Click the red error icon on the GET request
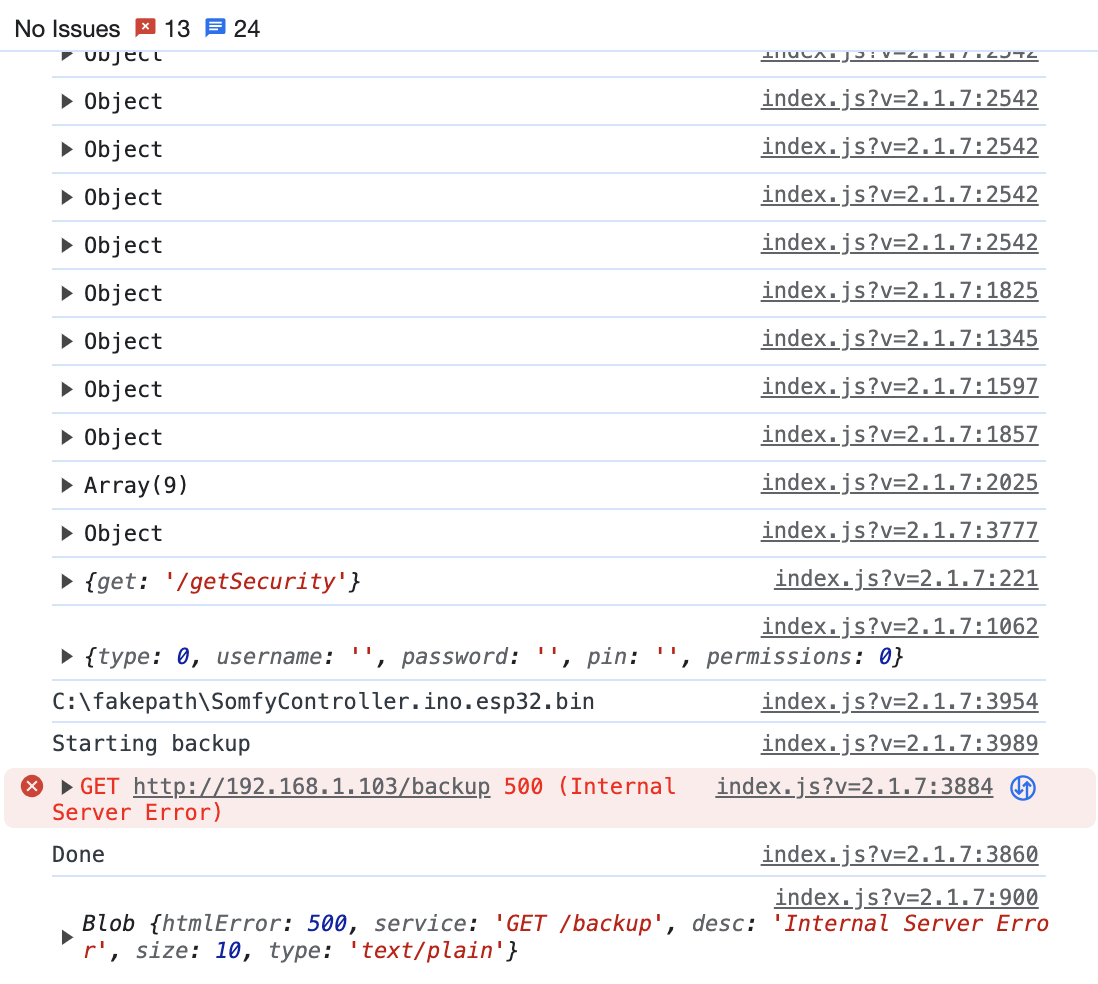Image resolution: width=1098 pixels, height=984 pixels. (31, 786)
